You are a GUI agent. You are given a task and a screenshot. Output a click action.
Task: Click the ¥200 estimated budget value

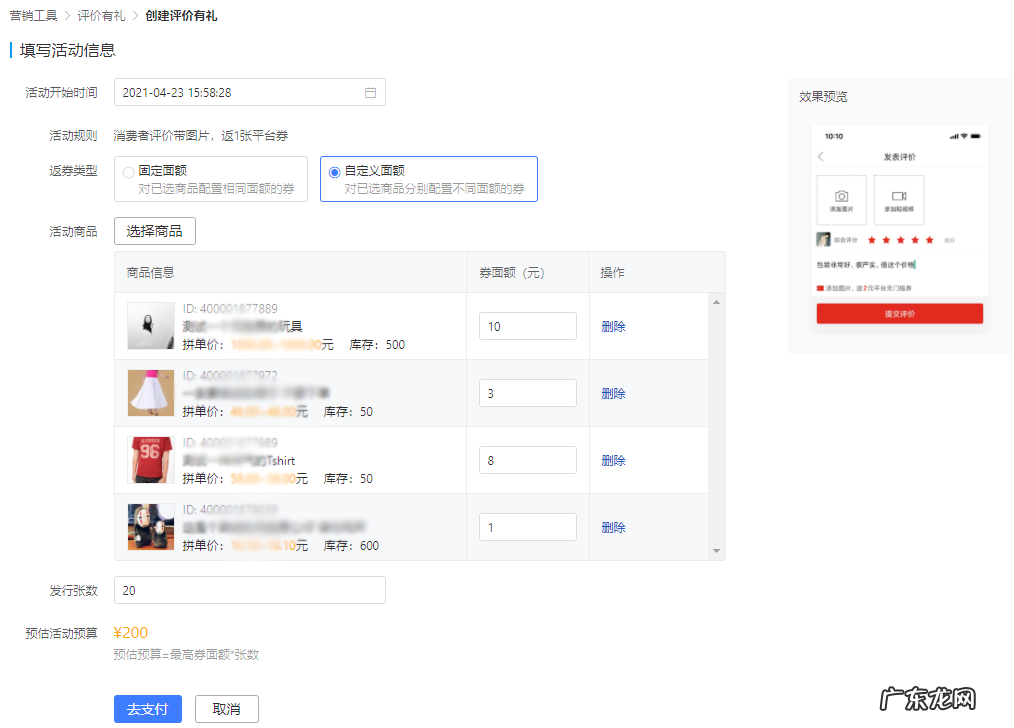[131, 633]
